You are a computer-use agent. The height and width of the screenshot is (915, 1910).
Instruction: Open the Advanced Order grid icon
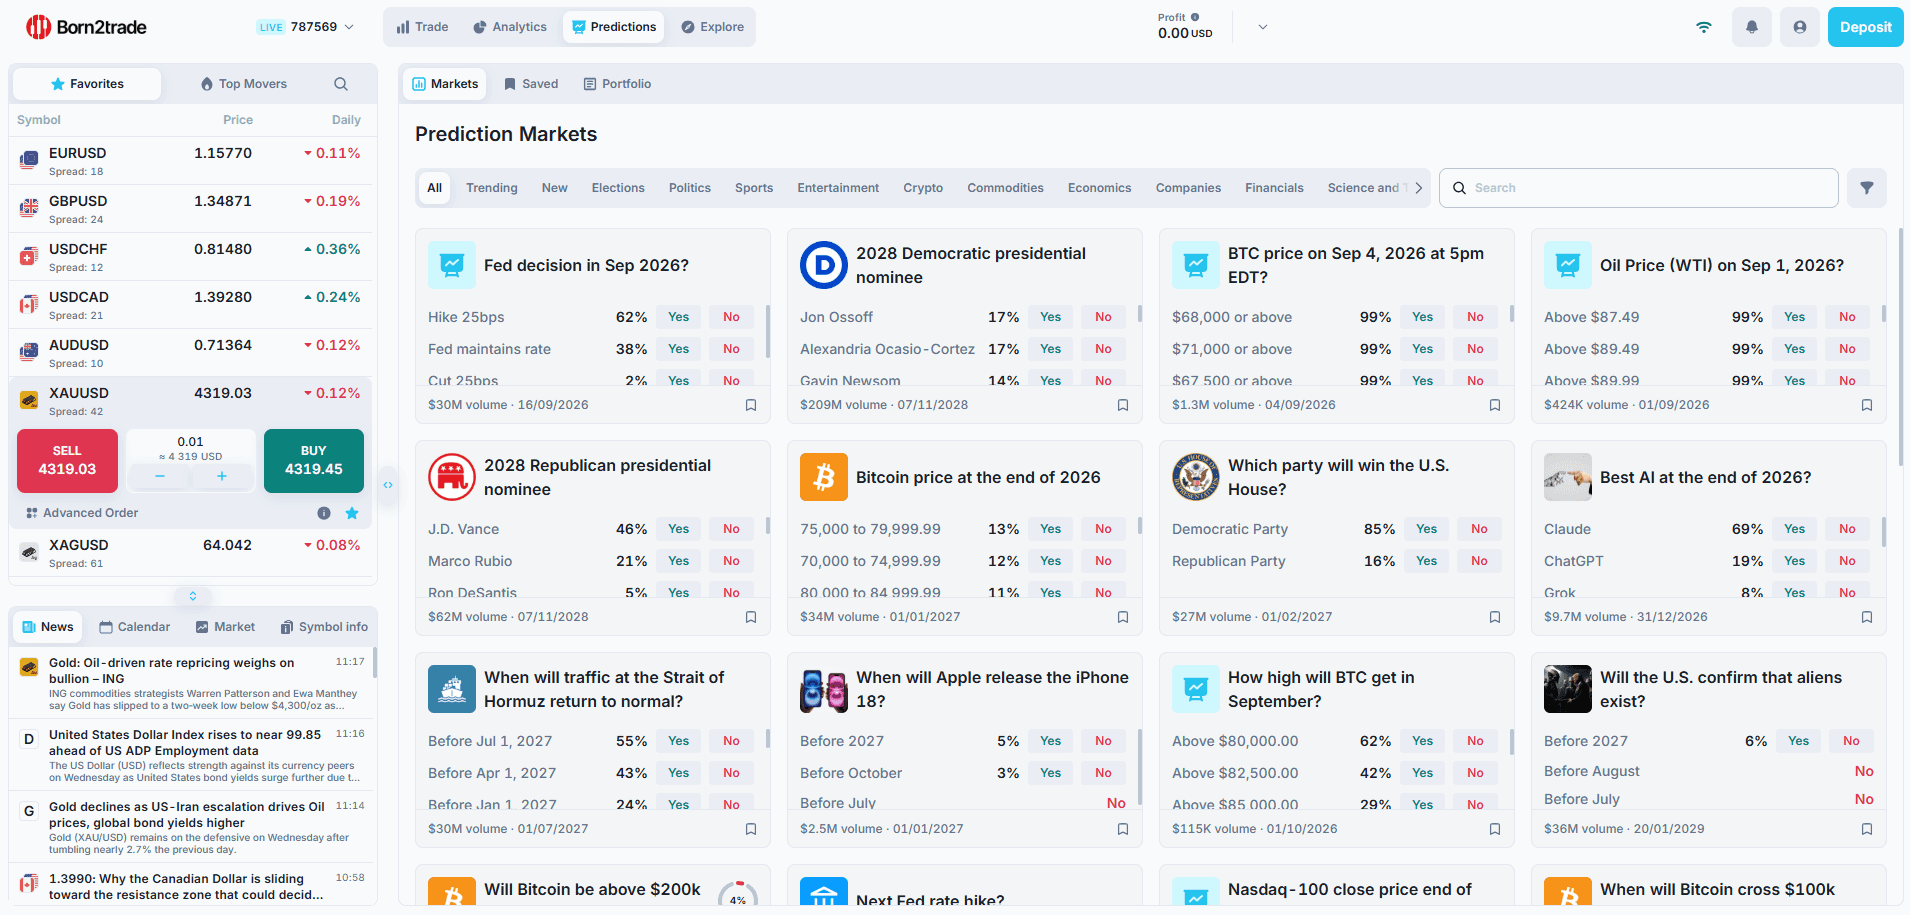pyautogui.click(x=32, y=513)
